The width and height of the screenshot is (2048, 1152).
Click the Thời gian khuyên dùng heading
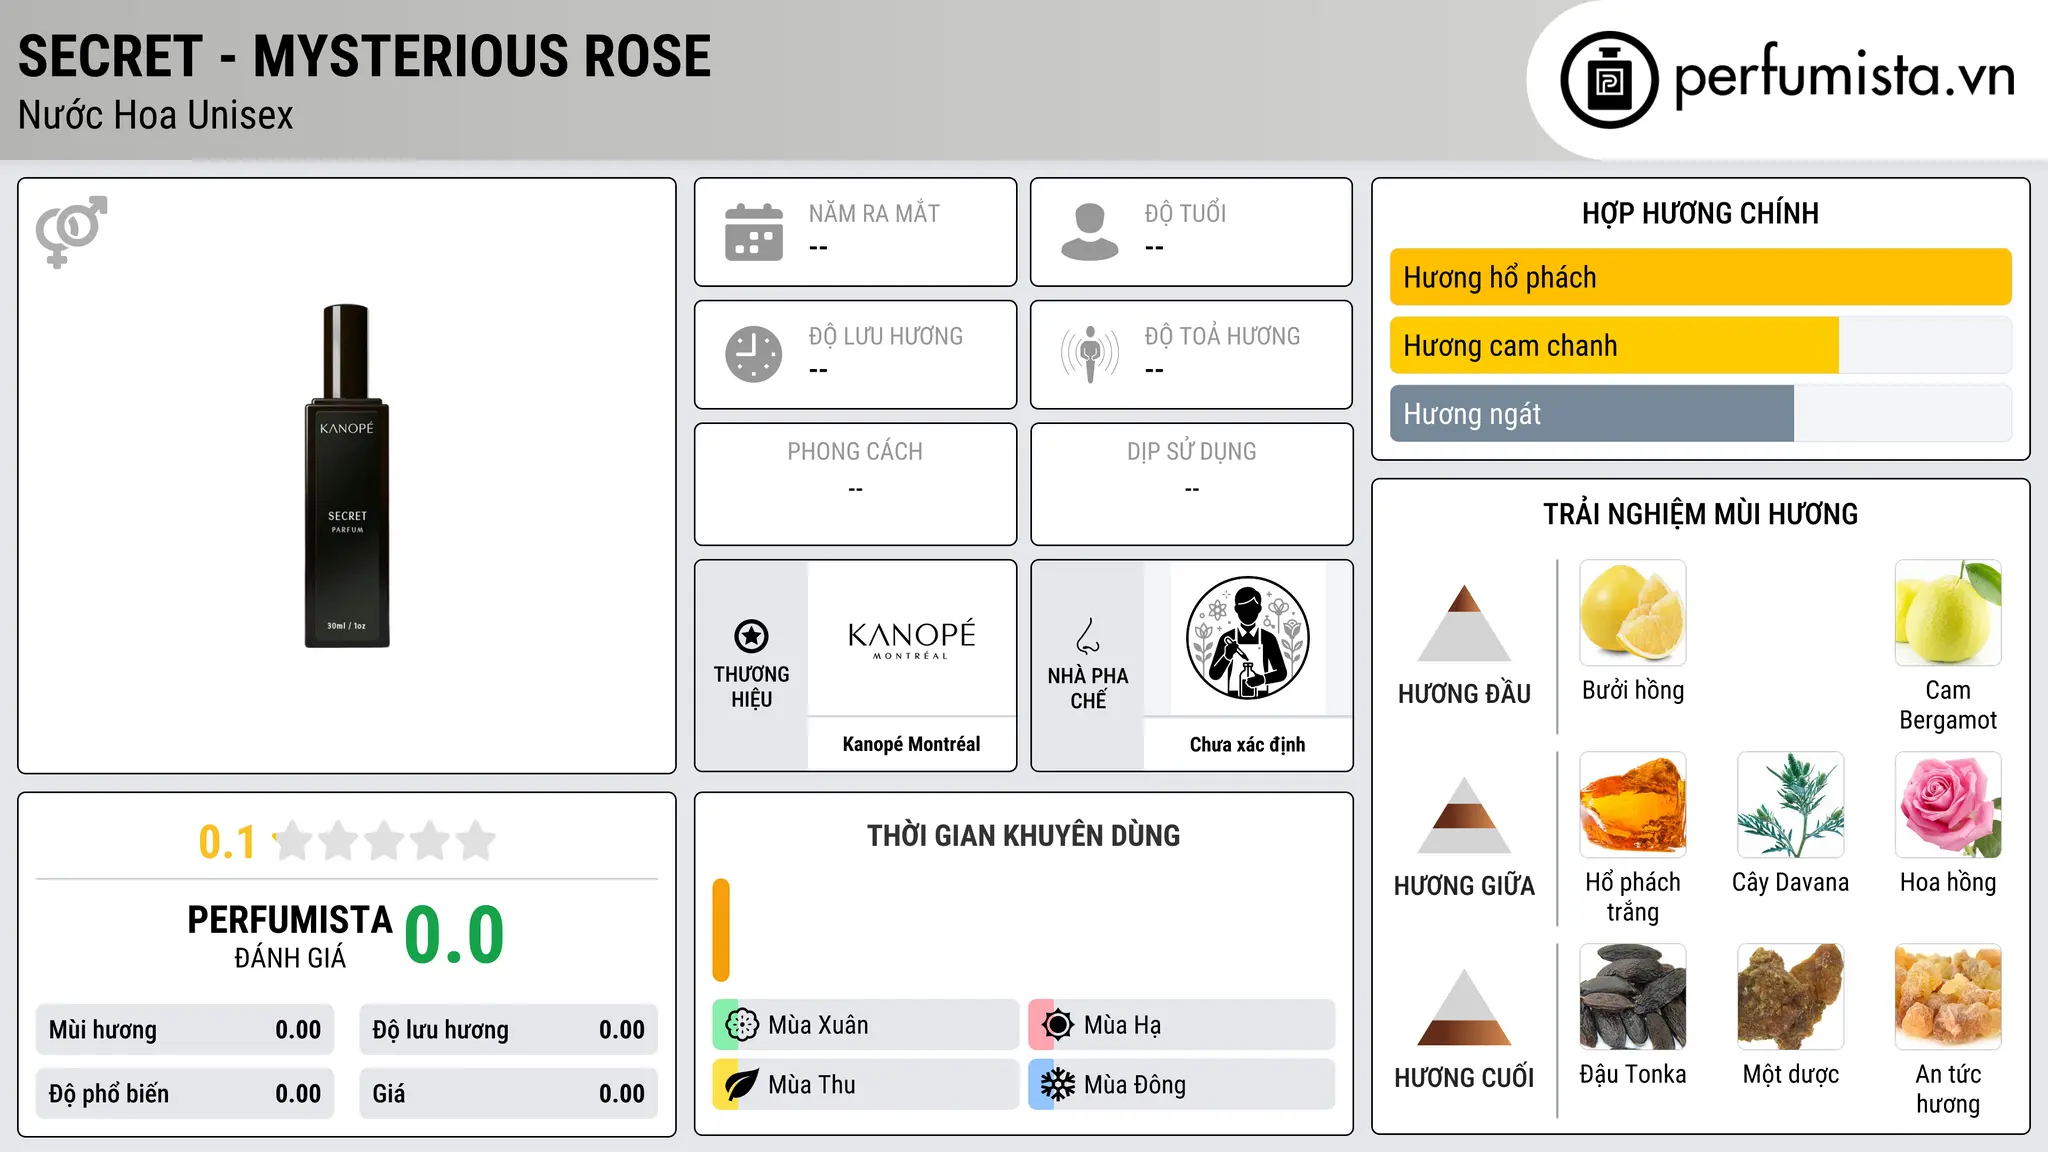pos(1023,835)
